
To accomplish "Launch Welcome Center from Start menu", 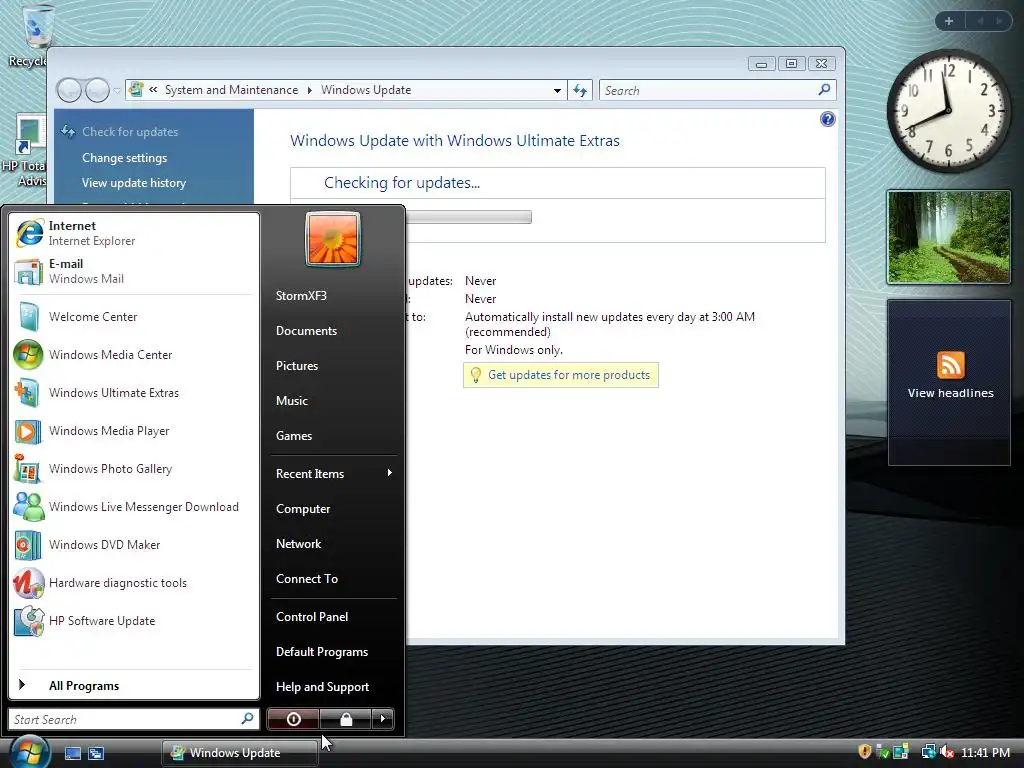I will click(134, 317).
